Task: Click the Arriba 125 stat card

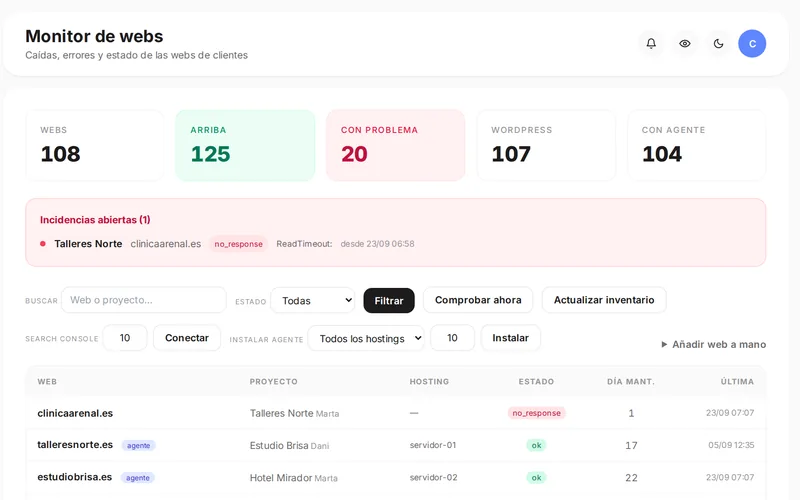Action: [245, 145]
